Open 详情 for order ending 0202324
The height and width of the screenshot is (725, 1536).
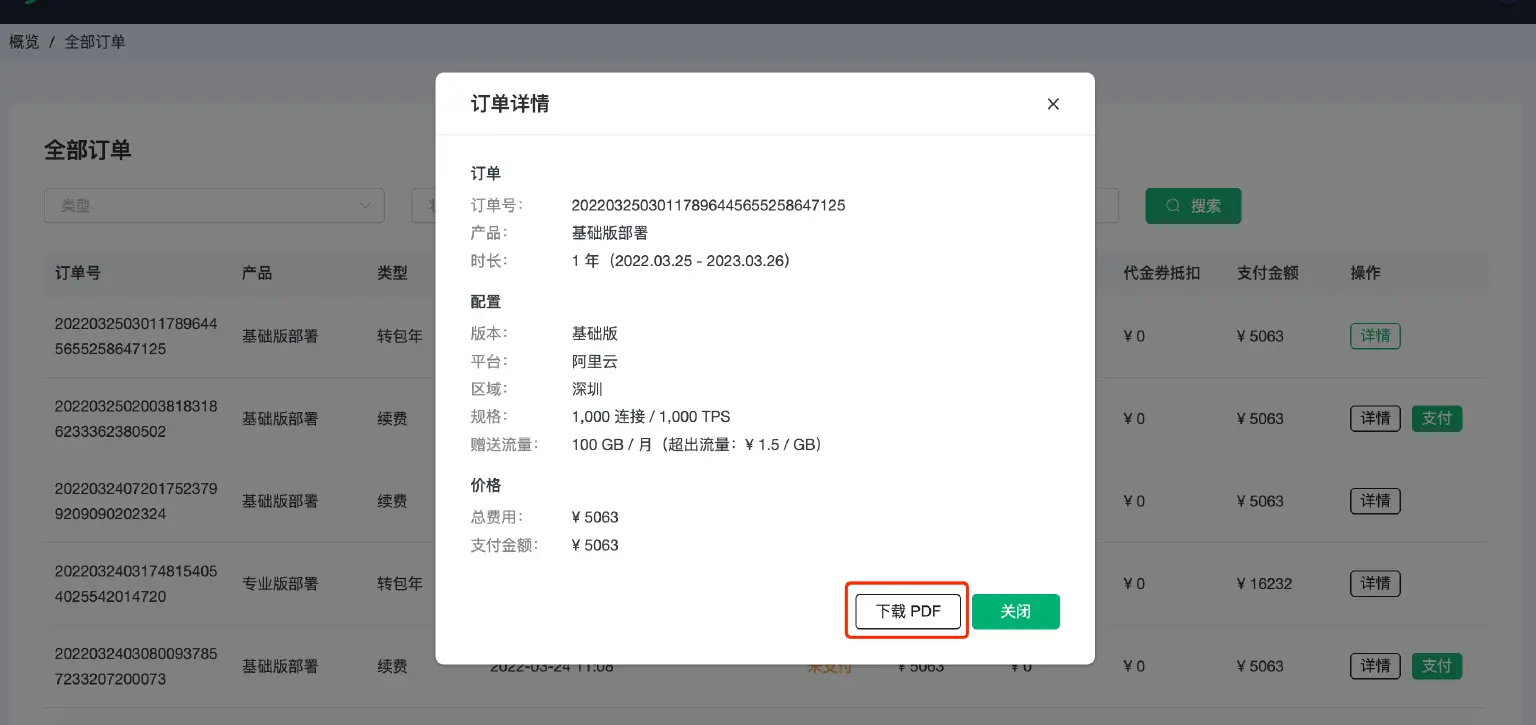[x=1375, y=501]
